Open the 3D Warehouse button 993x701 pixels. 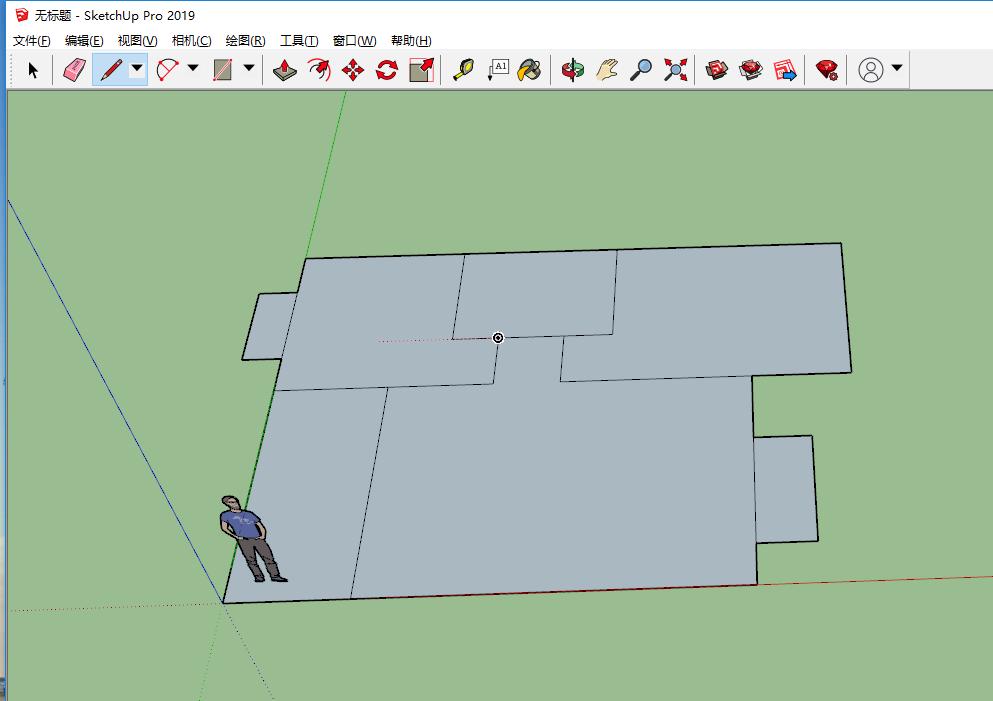tap(717, 70)
